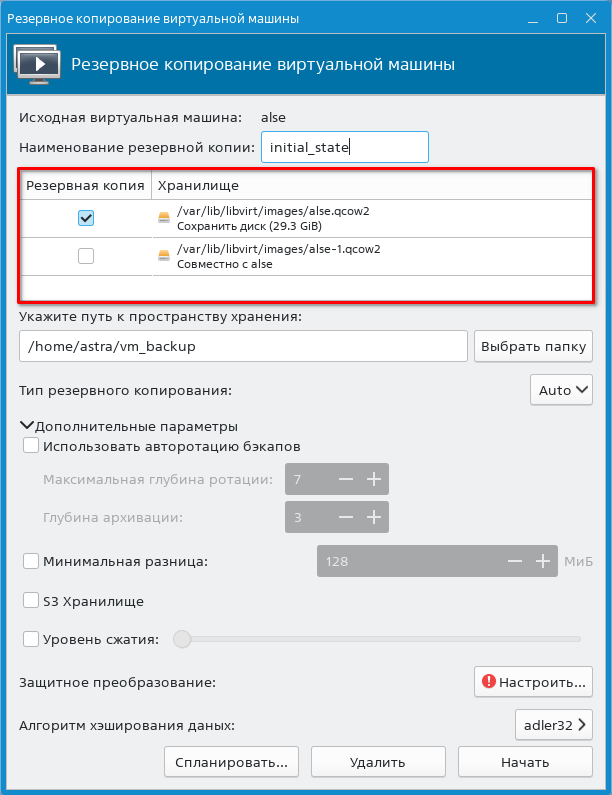The image size is (612, 795).
Task: Click the virtual machine monitor header icon
Action: click(x=36, y=65)
